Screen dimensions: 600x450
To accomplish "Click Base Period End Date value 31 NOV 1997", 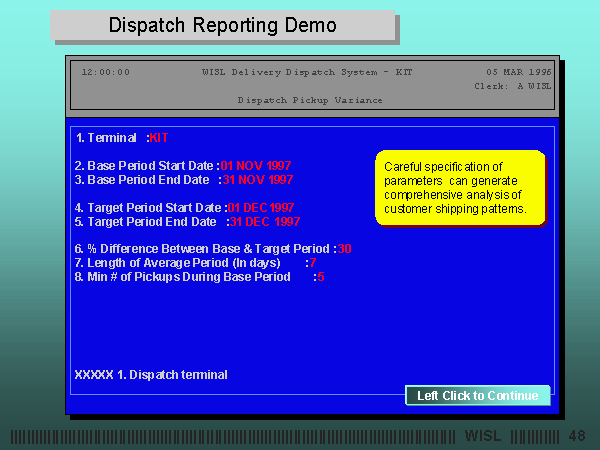I will pyautogui.click(x=258, y=180).
